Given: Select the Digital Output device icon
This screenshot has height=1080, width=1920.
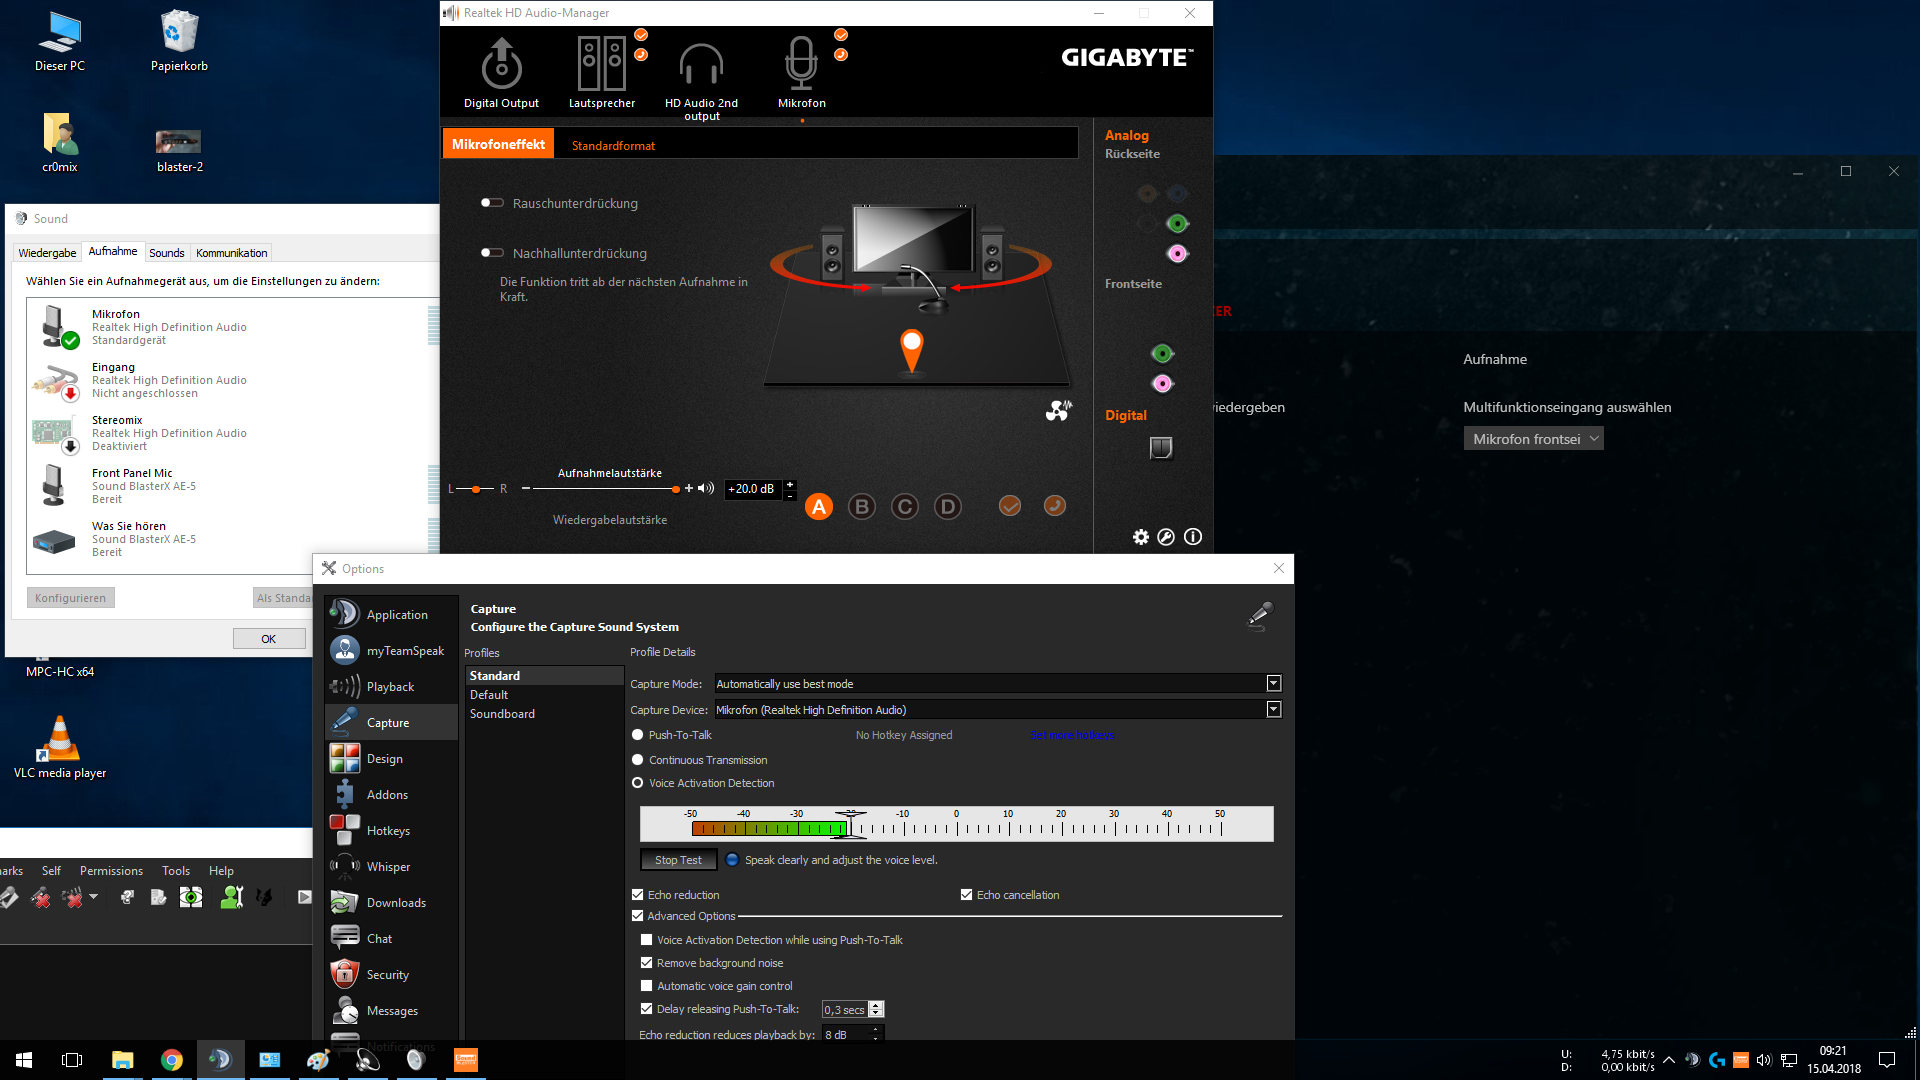Looking at the screenshot, I should click(501, 66).
